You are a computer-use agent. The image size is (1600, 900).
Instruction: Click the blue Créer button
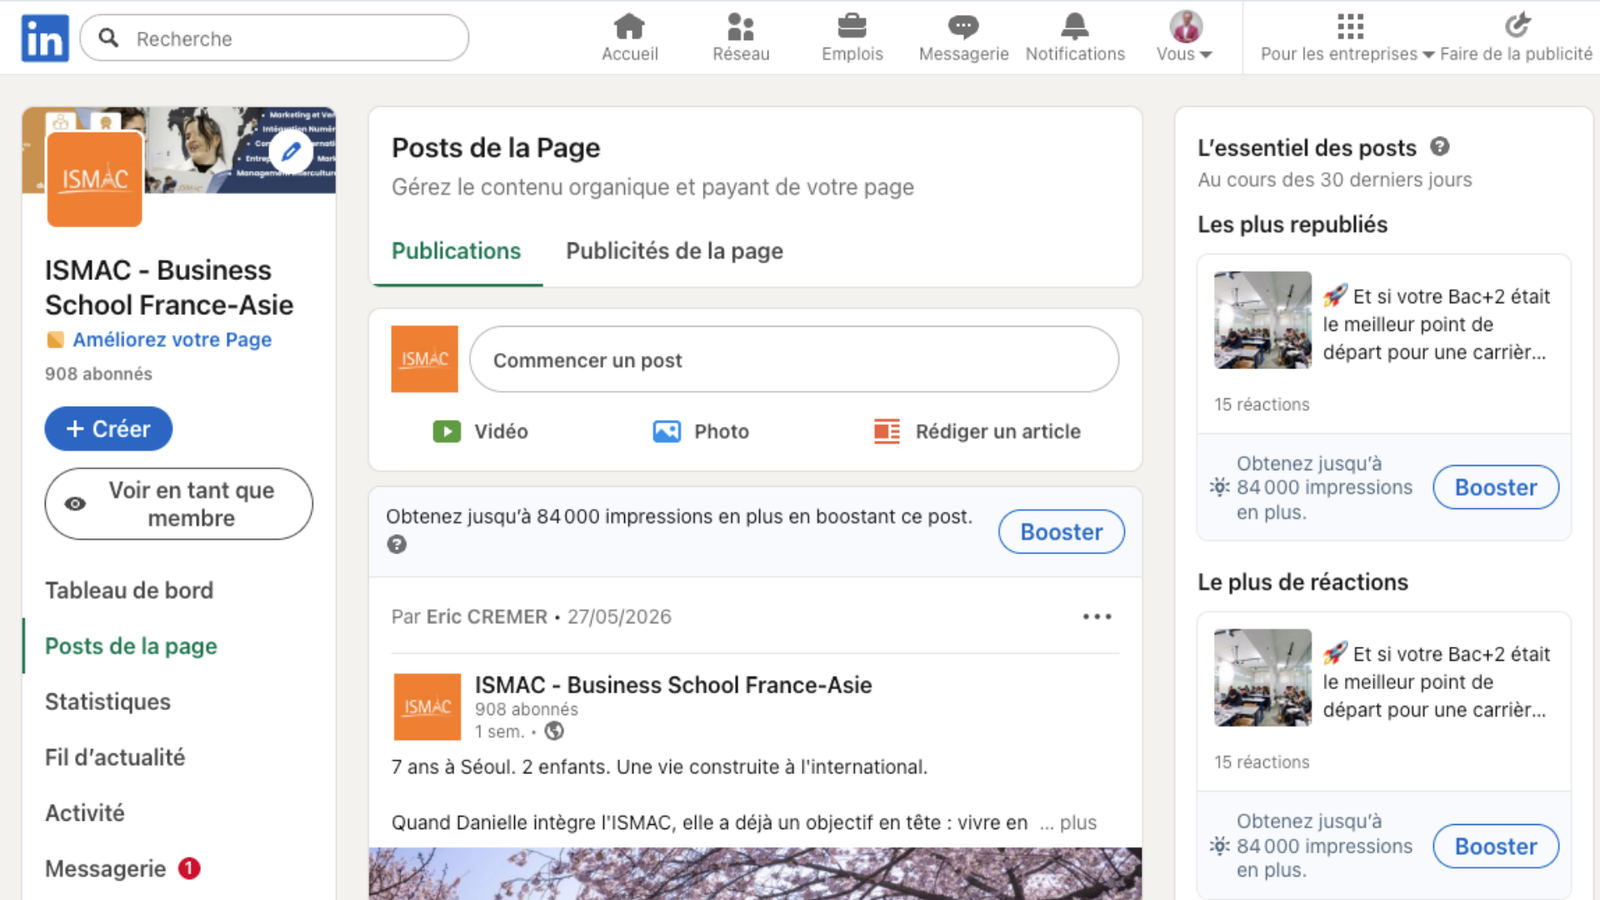(x=108, y=429)
